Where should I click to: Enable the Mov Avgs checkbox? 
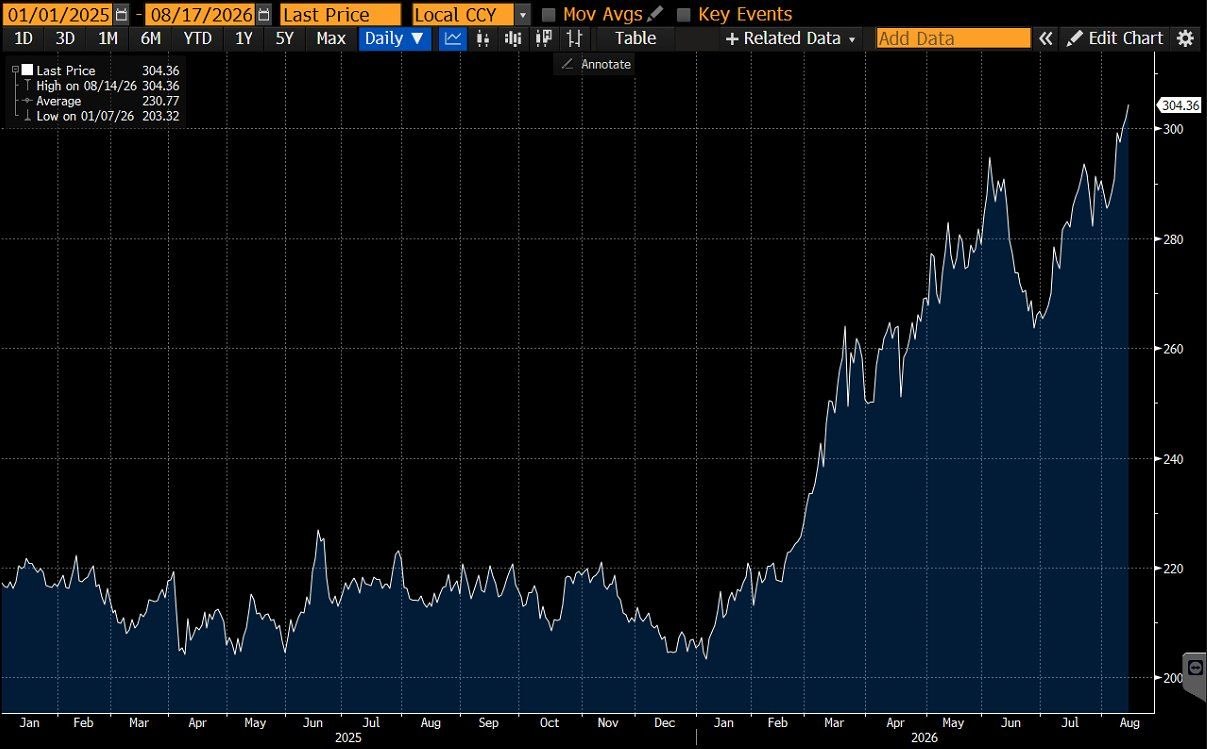click(x=548, y=14)
